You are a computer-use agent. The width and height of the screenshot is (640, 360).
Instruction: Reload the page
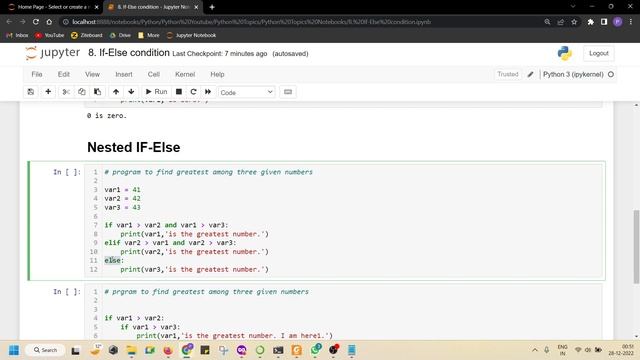[x=36, y=22]
